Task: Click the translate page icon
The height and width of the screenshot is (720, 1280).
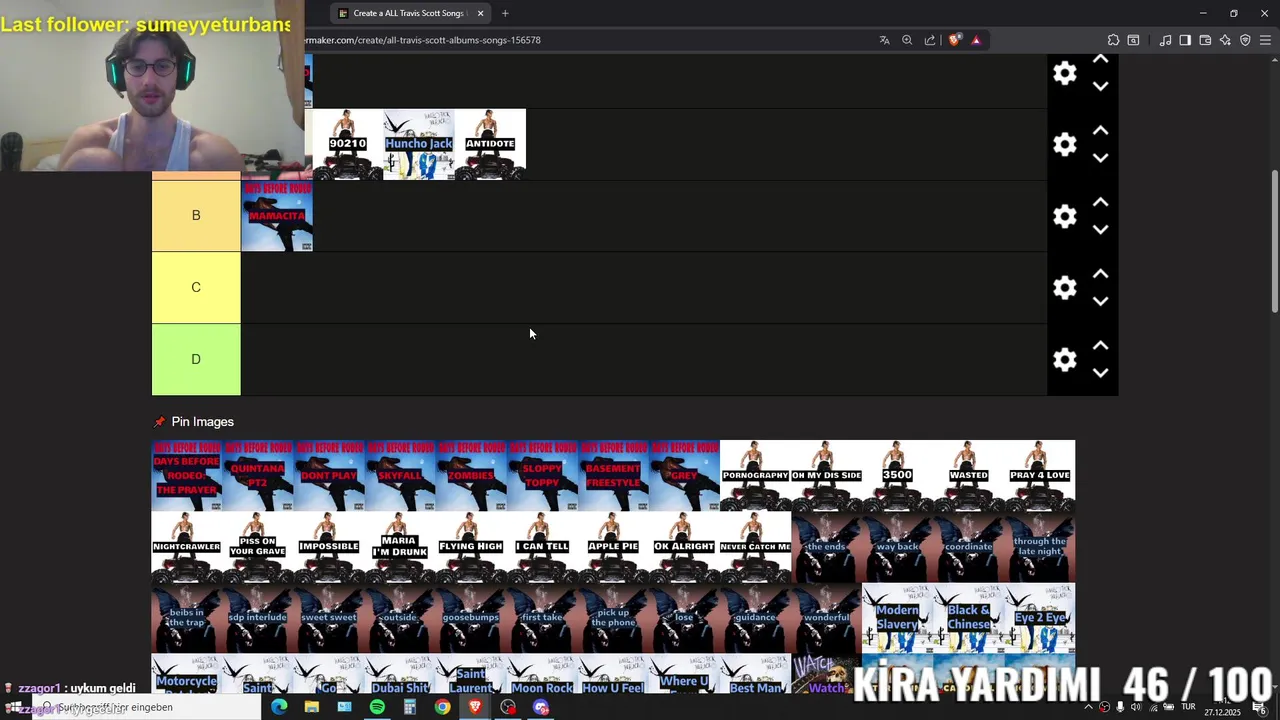Action: pos(884,40)
